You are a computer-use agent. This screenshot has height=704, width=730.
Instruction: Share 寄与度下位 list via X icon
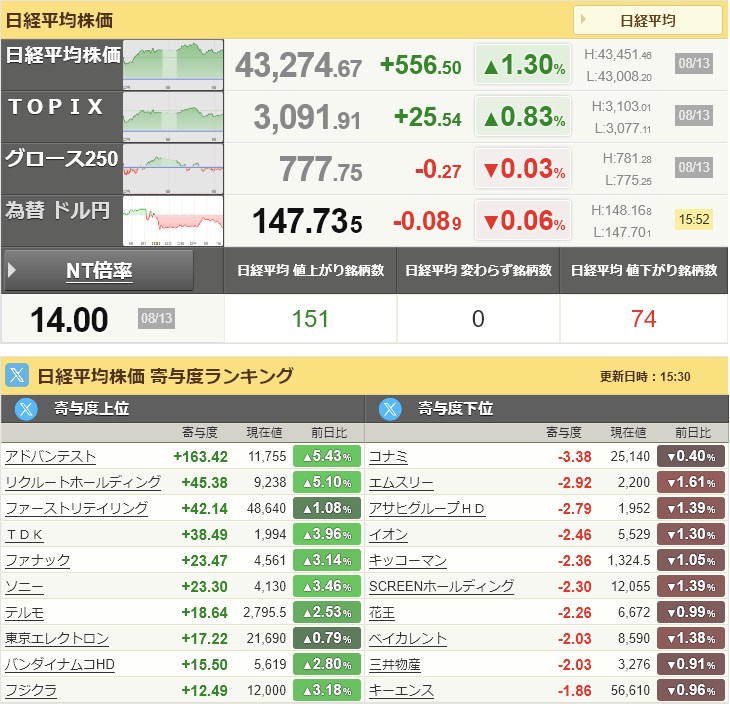[390, 409]
